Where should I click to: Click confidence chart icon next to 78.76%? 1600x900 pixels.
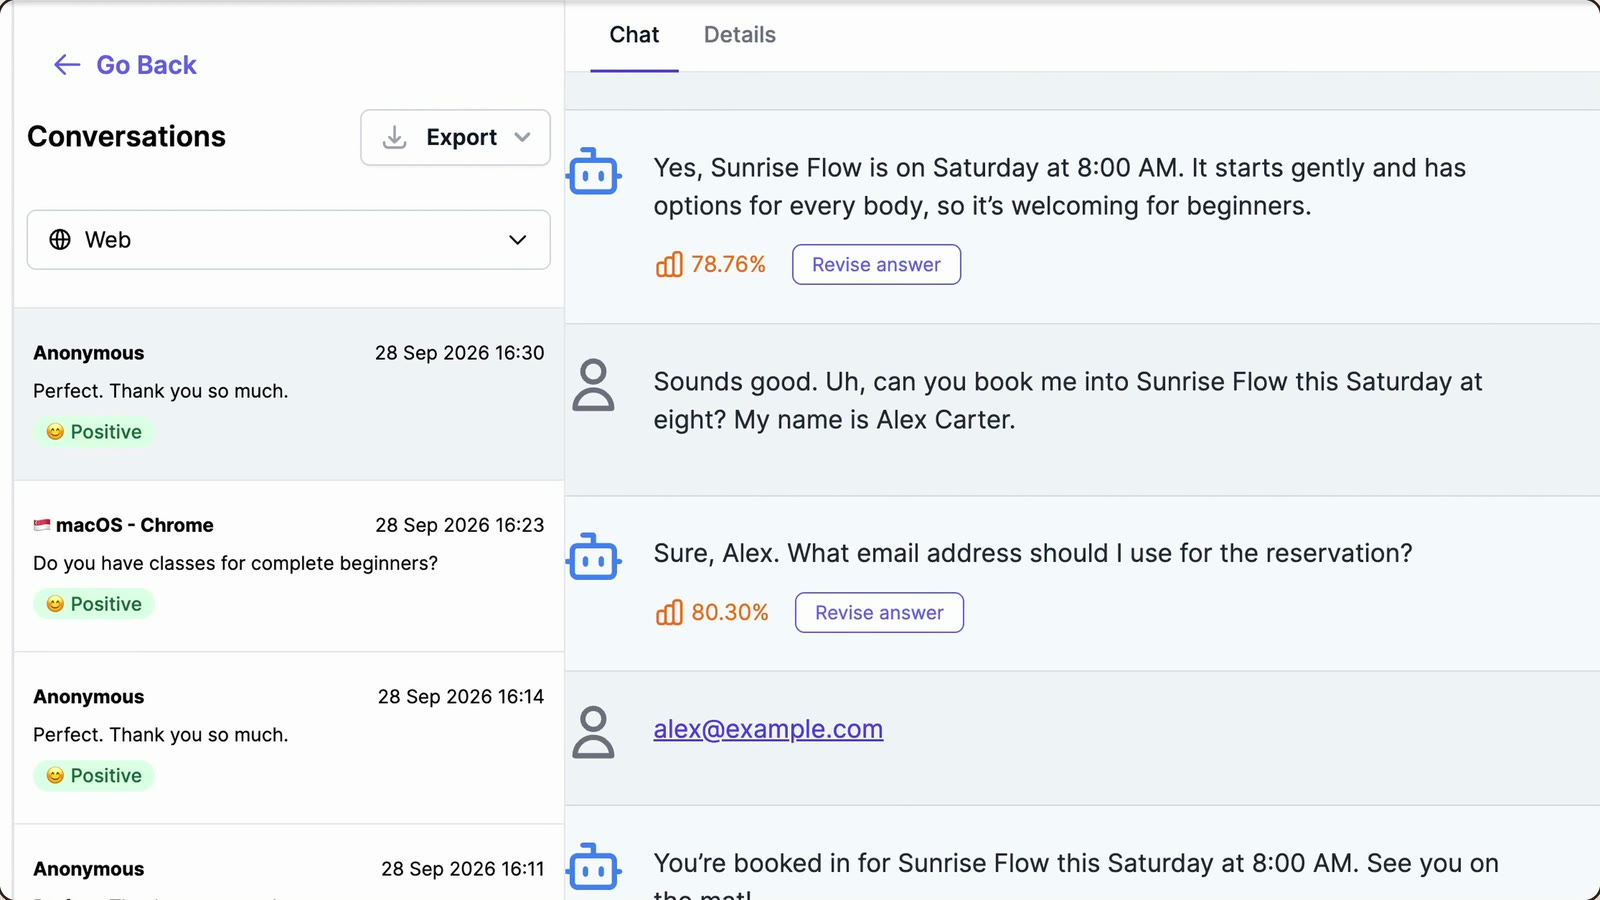(669, 264)
